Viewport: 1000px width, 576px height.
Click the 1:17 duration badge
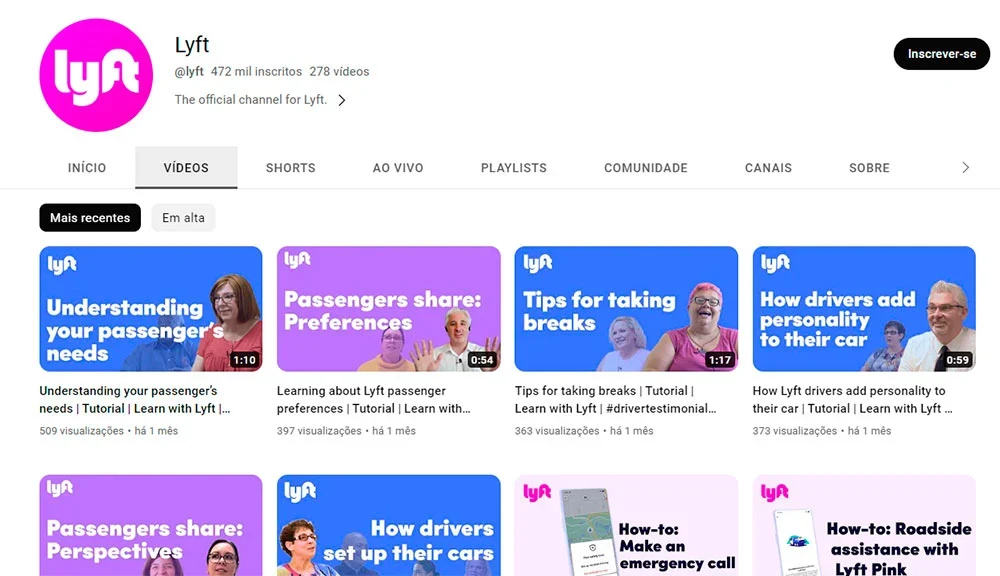(719, 360)
